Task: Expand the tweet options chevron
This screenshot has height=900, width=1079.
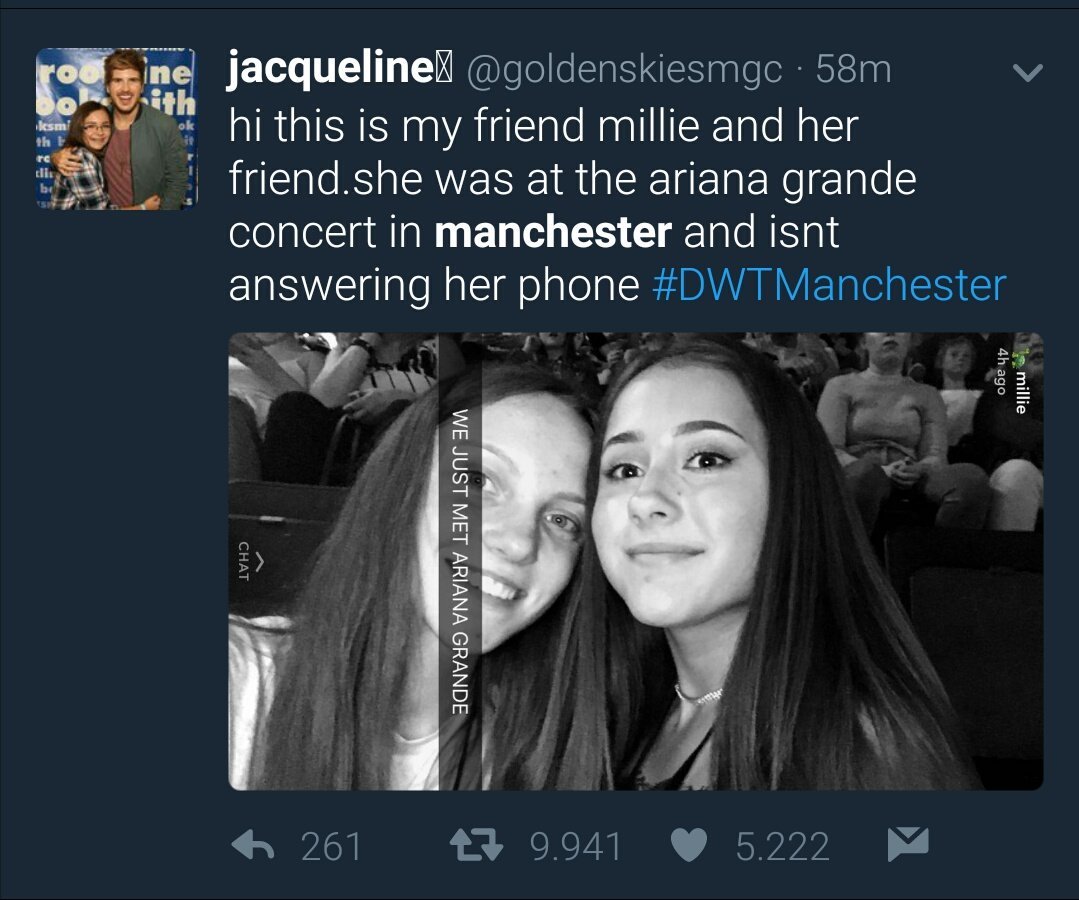Action: (1028, 72)
